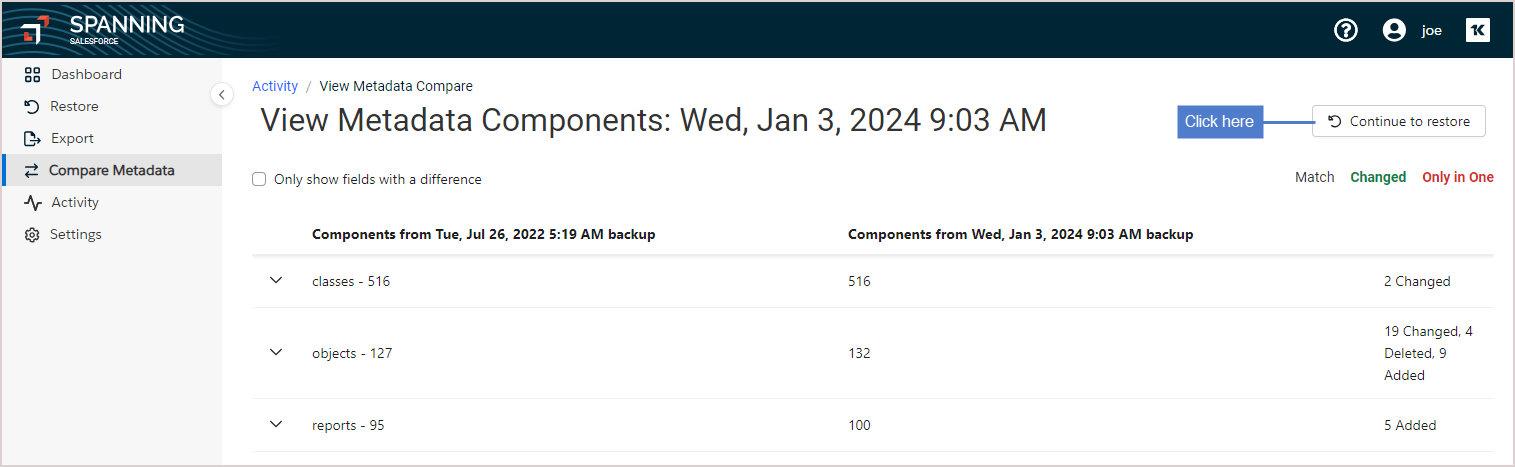Enable Only show fields with a difference

point(259,180)
